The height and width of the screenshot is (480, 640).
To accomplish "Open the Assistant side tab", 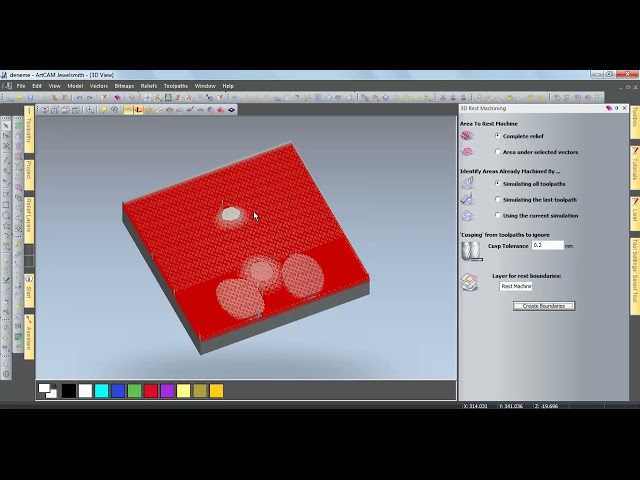I will pyautogui.click(x=29, y=336).
